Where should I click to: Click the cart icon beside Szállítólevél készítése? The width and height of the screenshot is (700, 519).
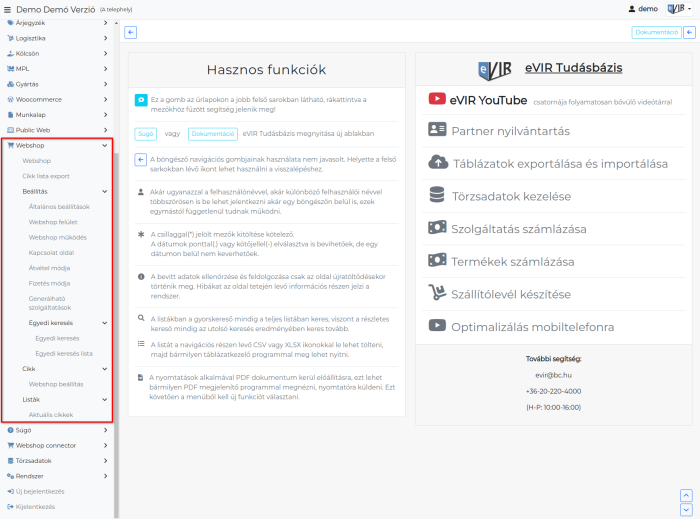[x=437, y=293]
